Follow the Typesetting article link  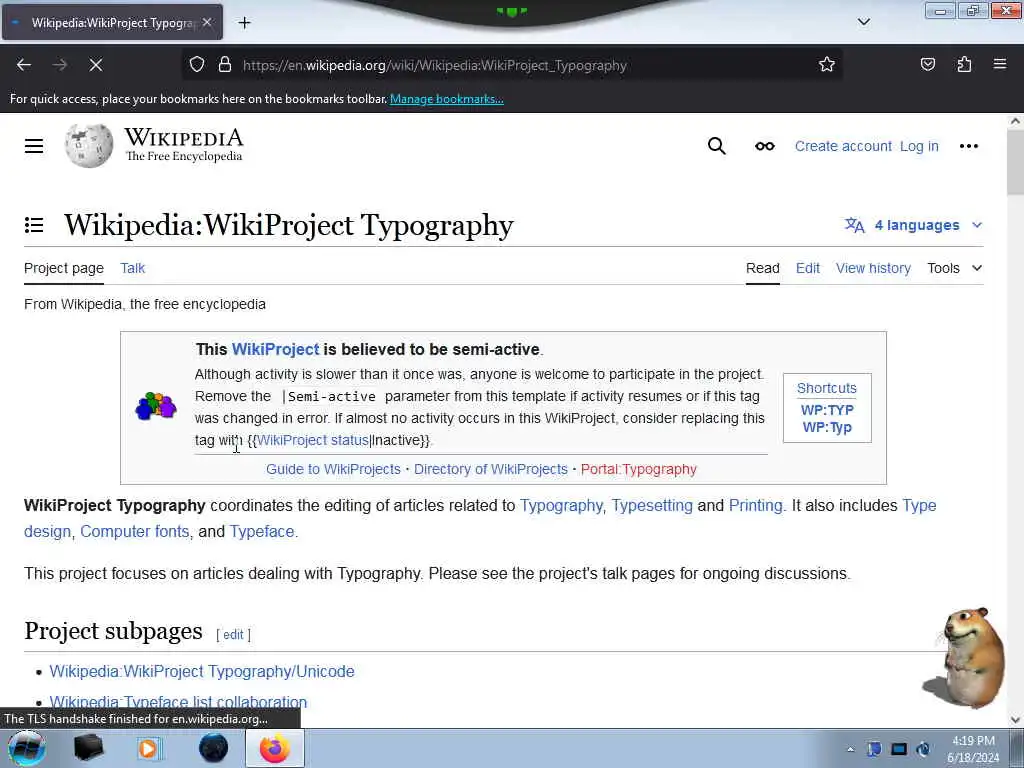[652, 505]
